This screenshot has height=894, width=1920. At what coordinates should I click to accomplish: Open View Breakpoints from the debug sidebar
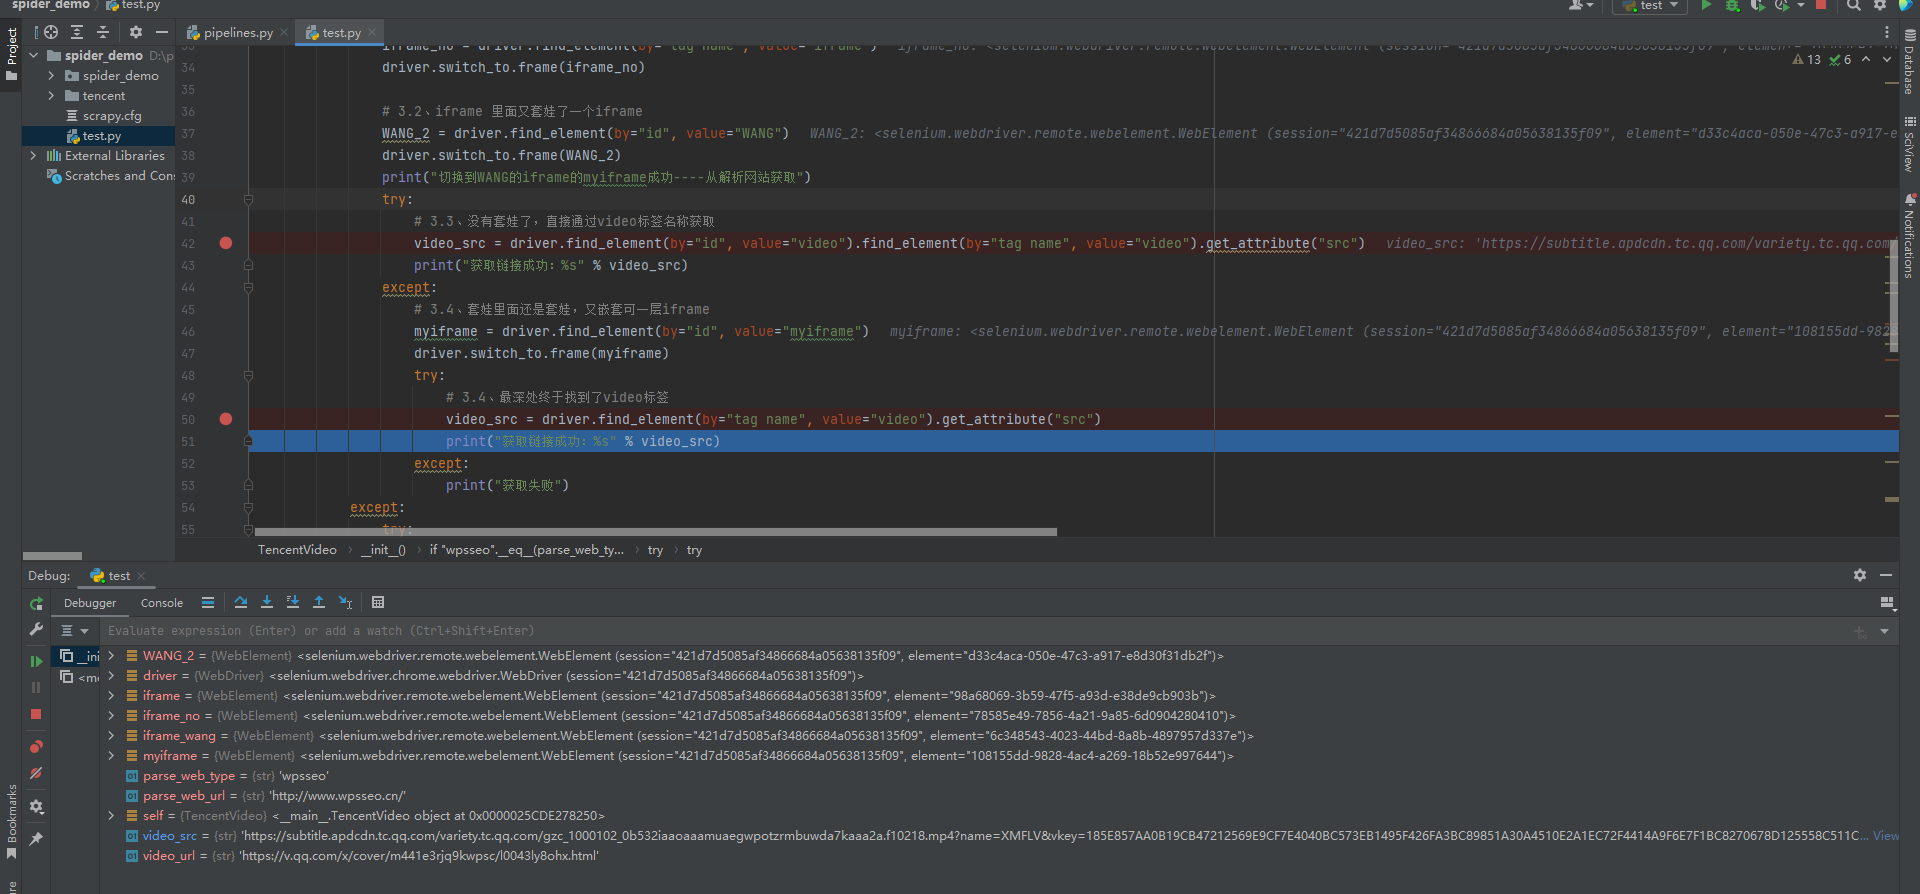[x=36, y=747]
